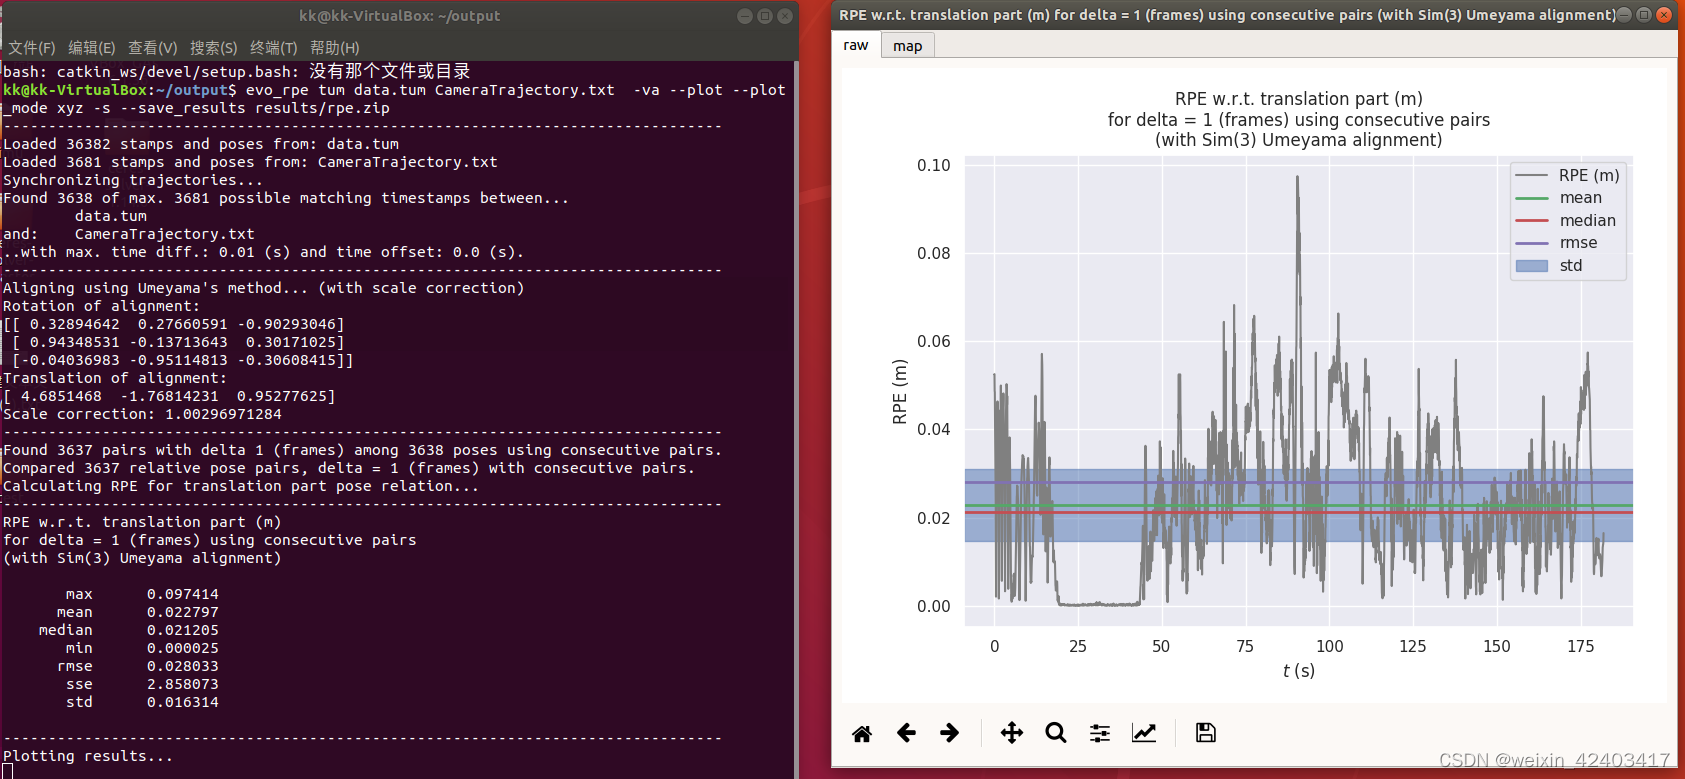Select the Zoom to rectangle tool
This screenshot has width=1685, height=779.
pyautogui.click(x=1056, y=733)
